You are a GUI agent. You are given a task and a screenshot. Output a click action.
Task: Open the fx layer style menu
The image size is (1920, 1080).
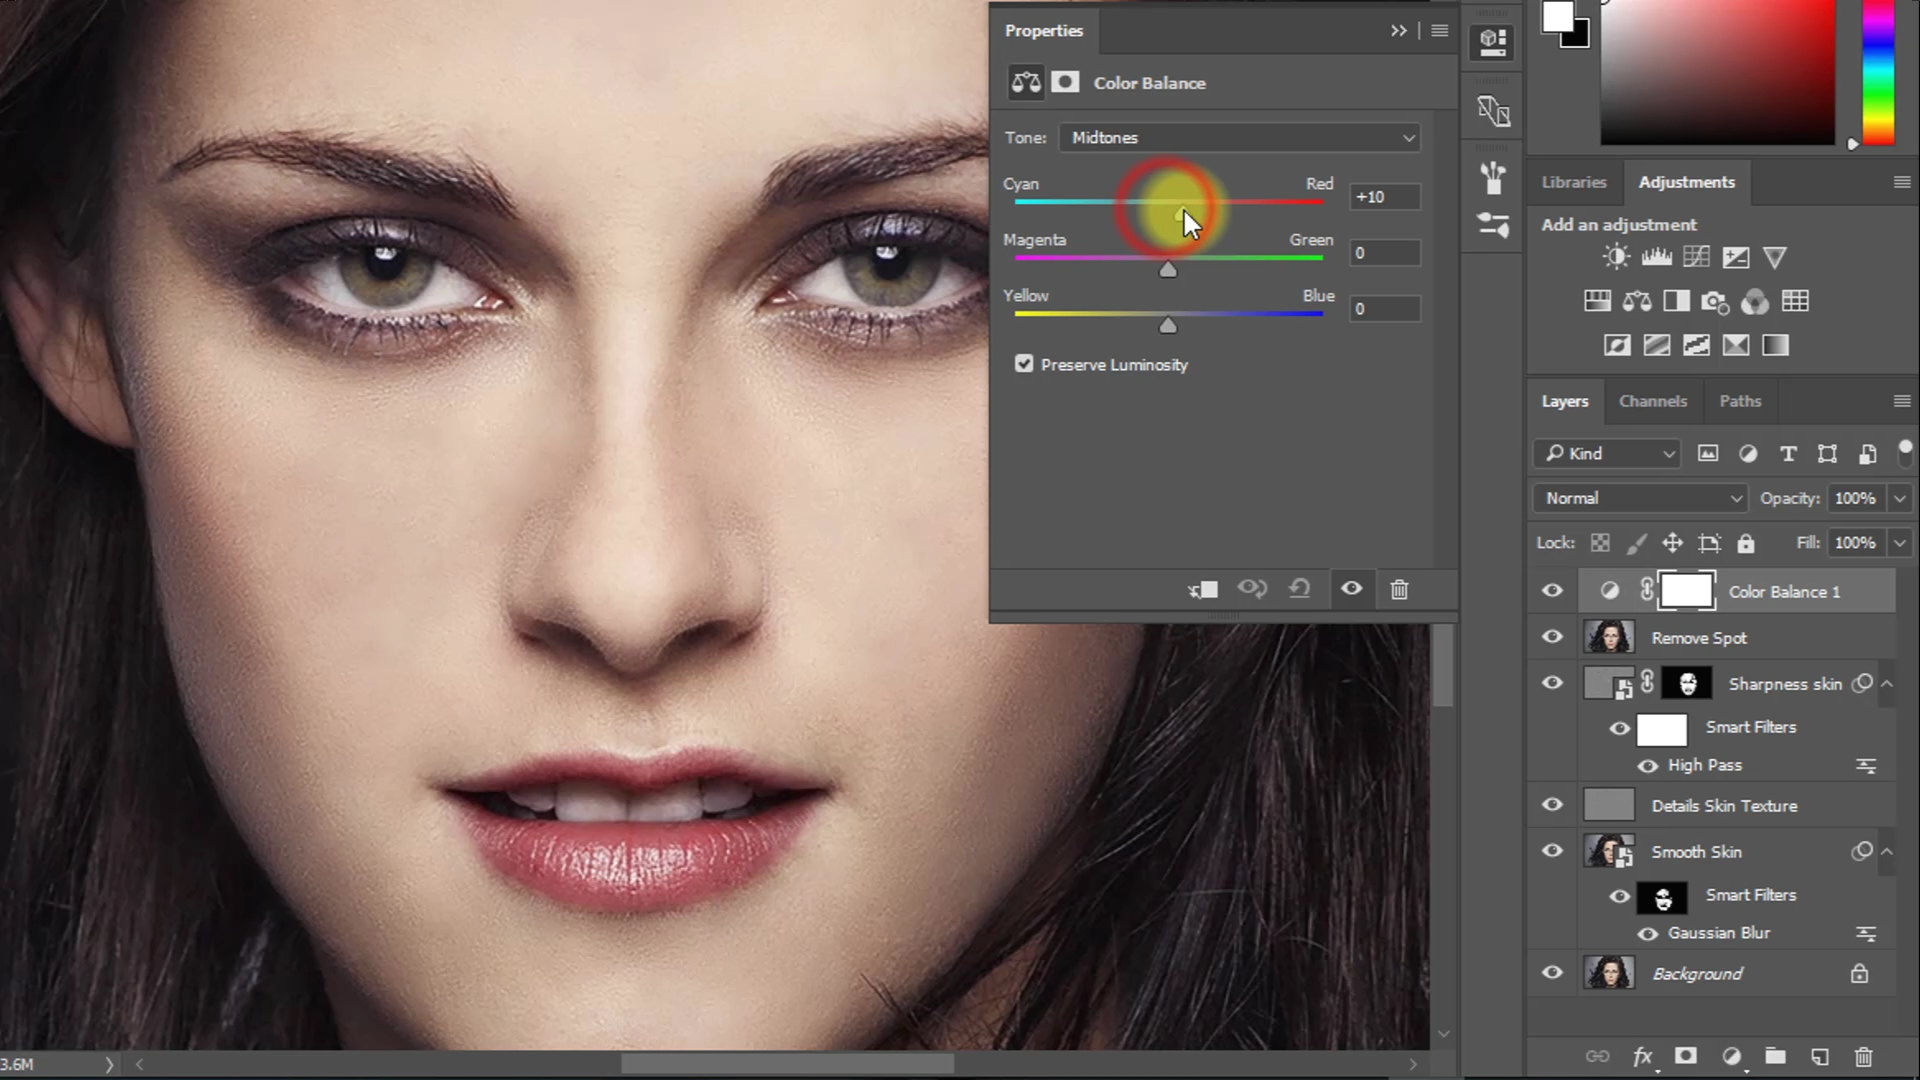pos(1643,1056)
